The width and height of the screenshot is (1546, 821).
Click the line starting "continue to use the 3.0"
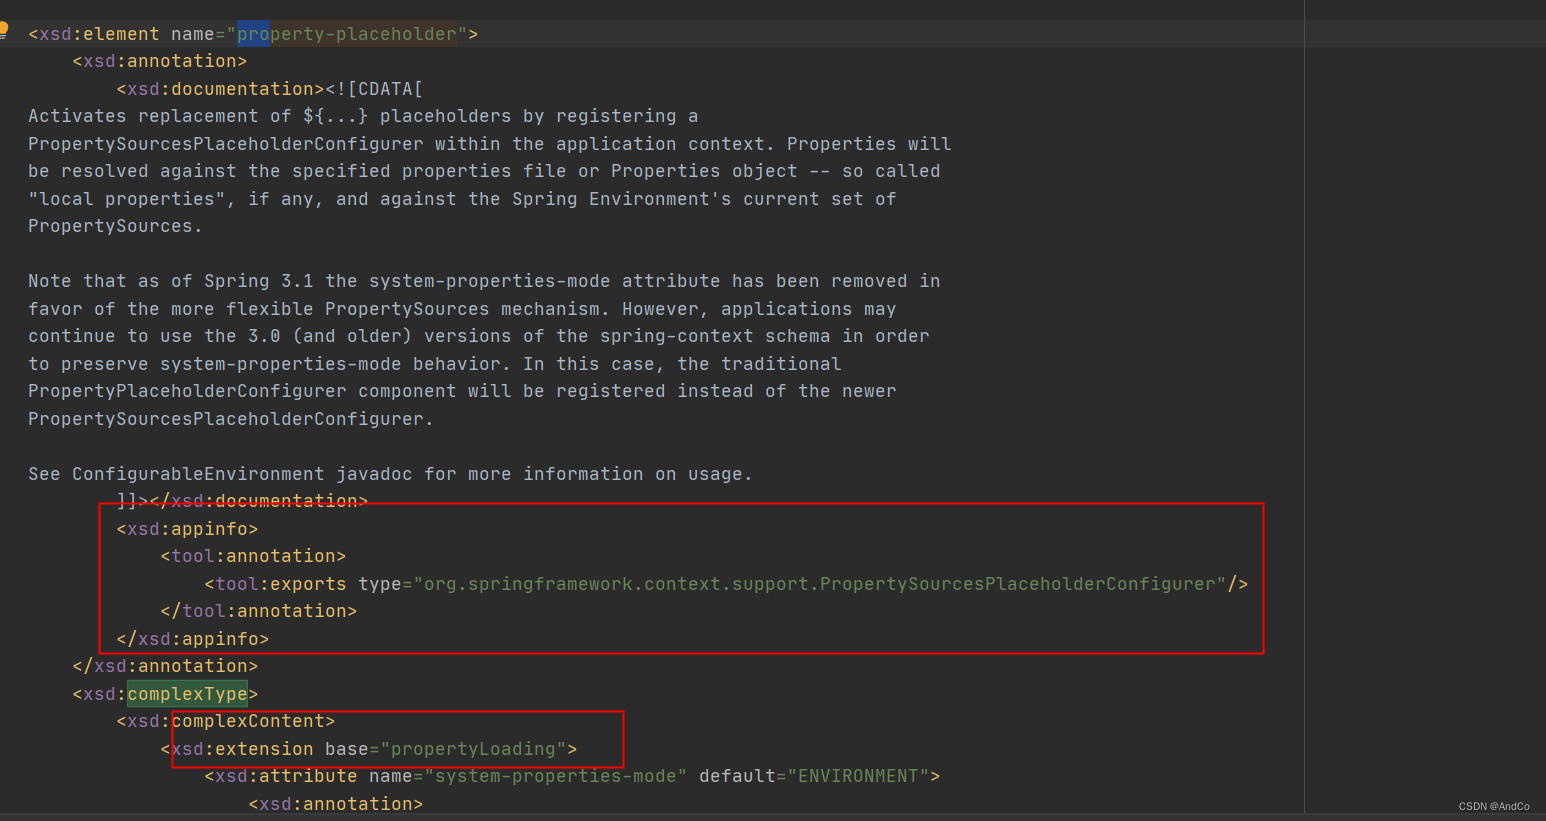click(x=479, y=336)
